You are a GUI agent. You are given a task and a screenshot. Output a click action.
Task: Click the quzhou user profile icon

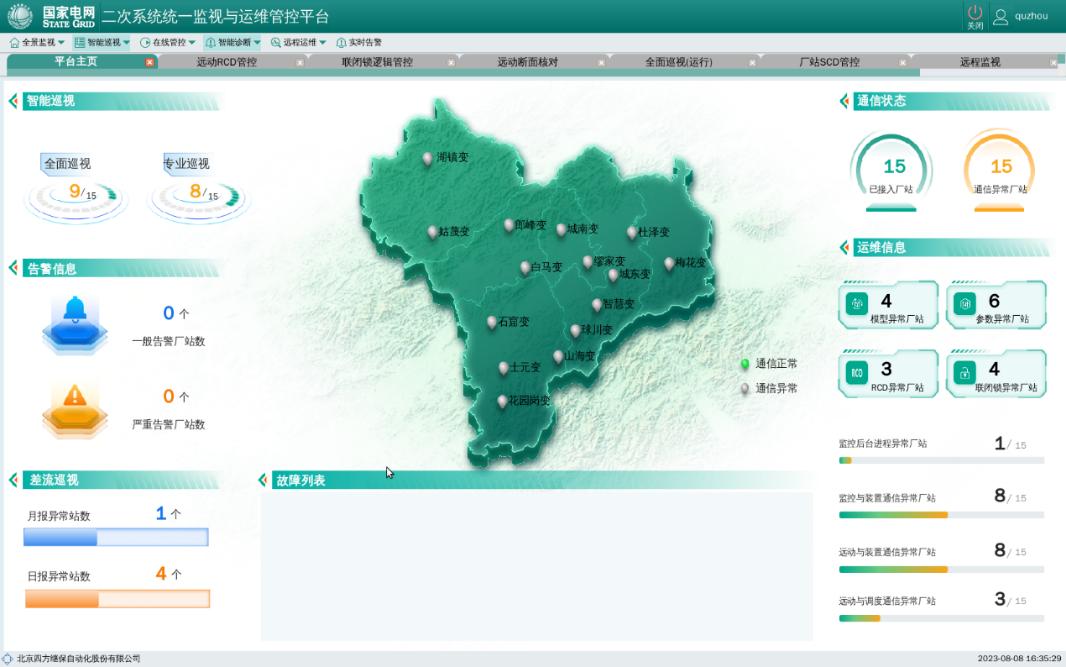1000,16
